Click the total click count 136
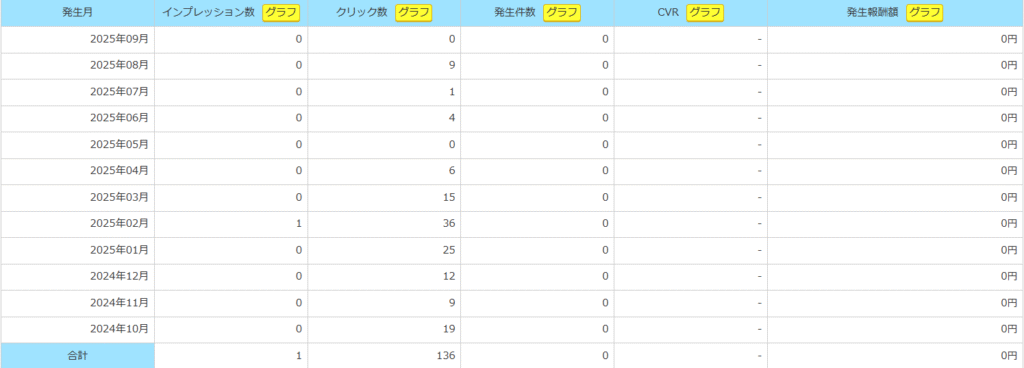Viewport: 1024px width, 368px height. [447, 356]
